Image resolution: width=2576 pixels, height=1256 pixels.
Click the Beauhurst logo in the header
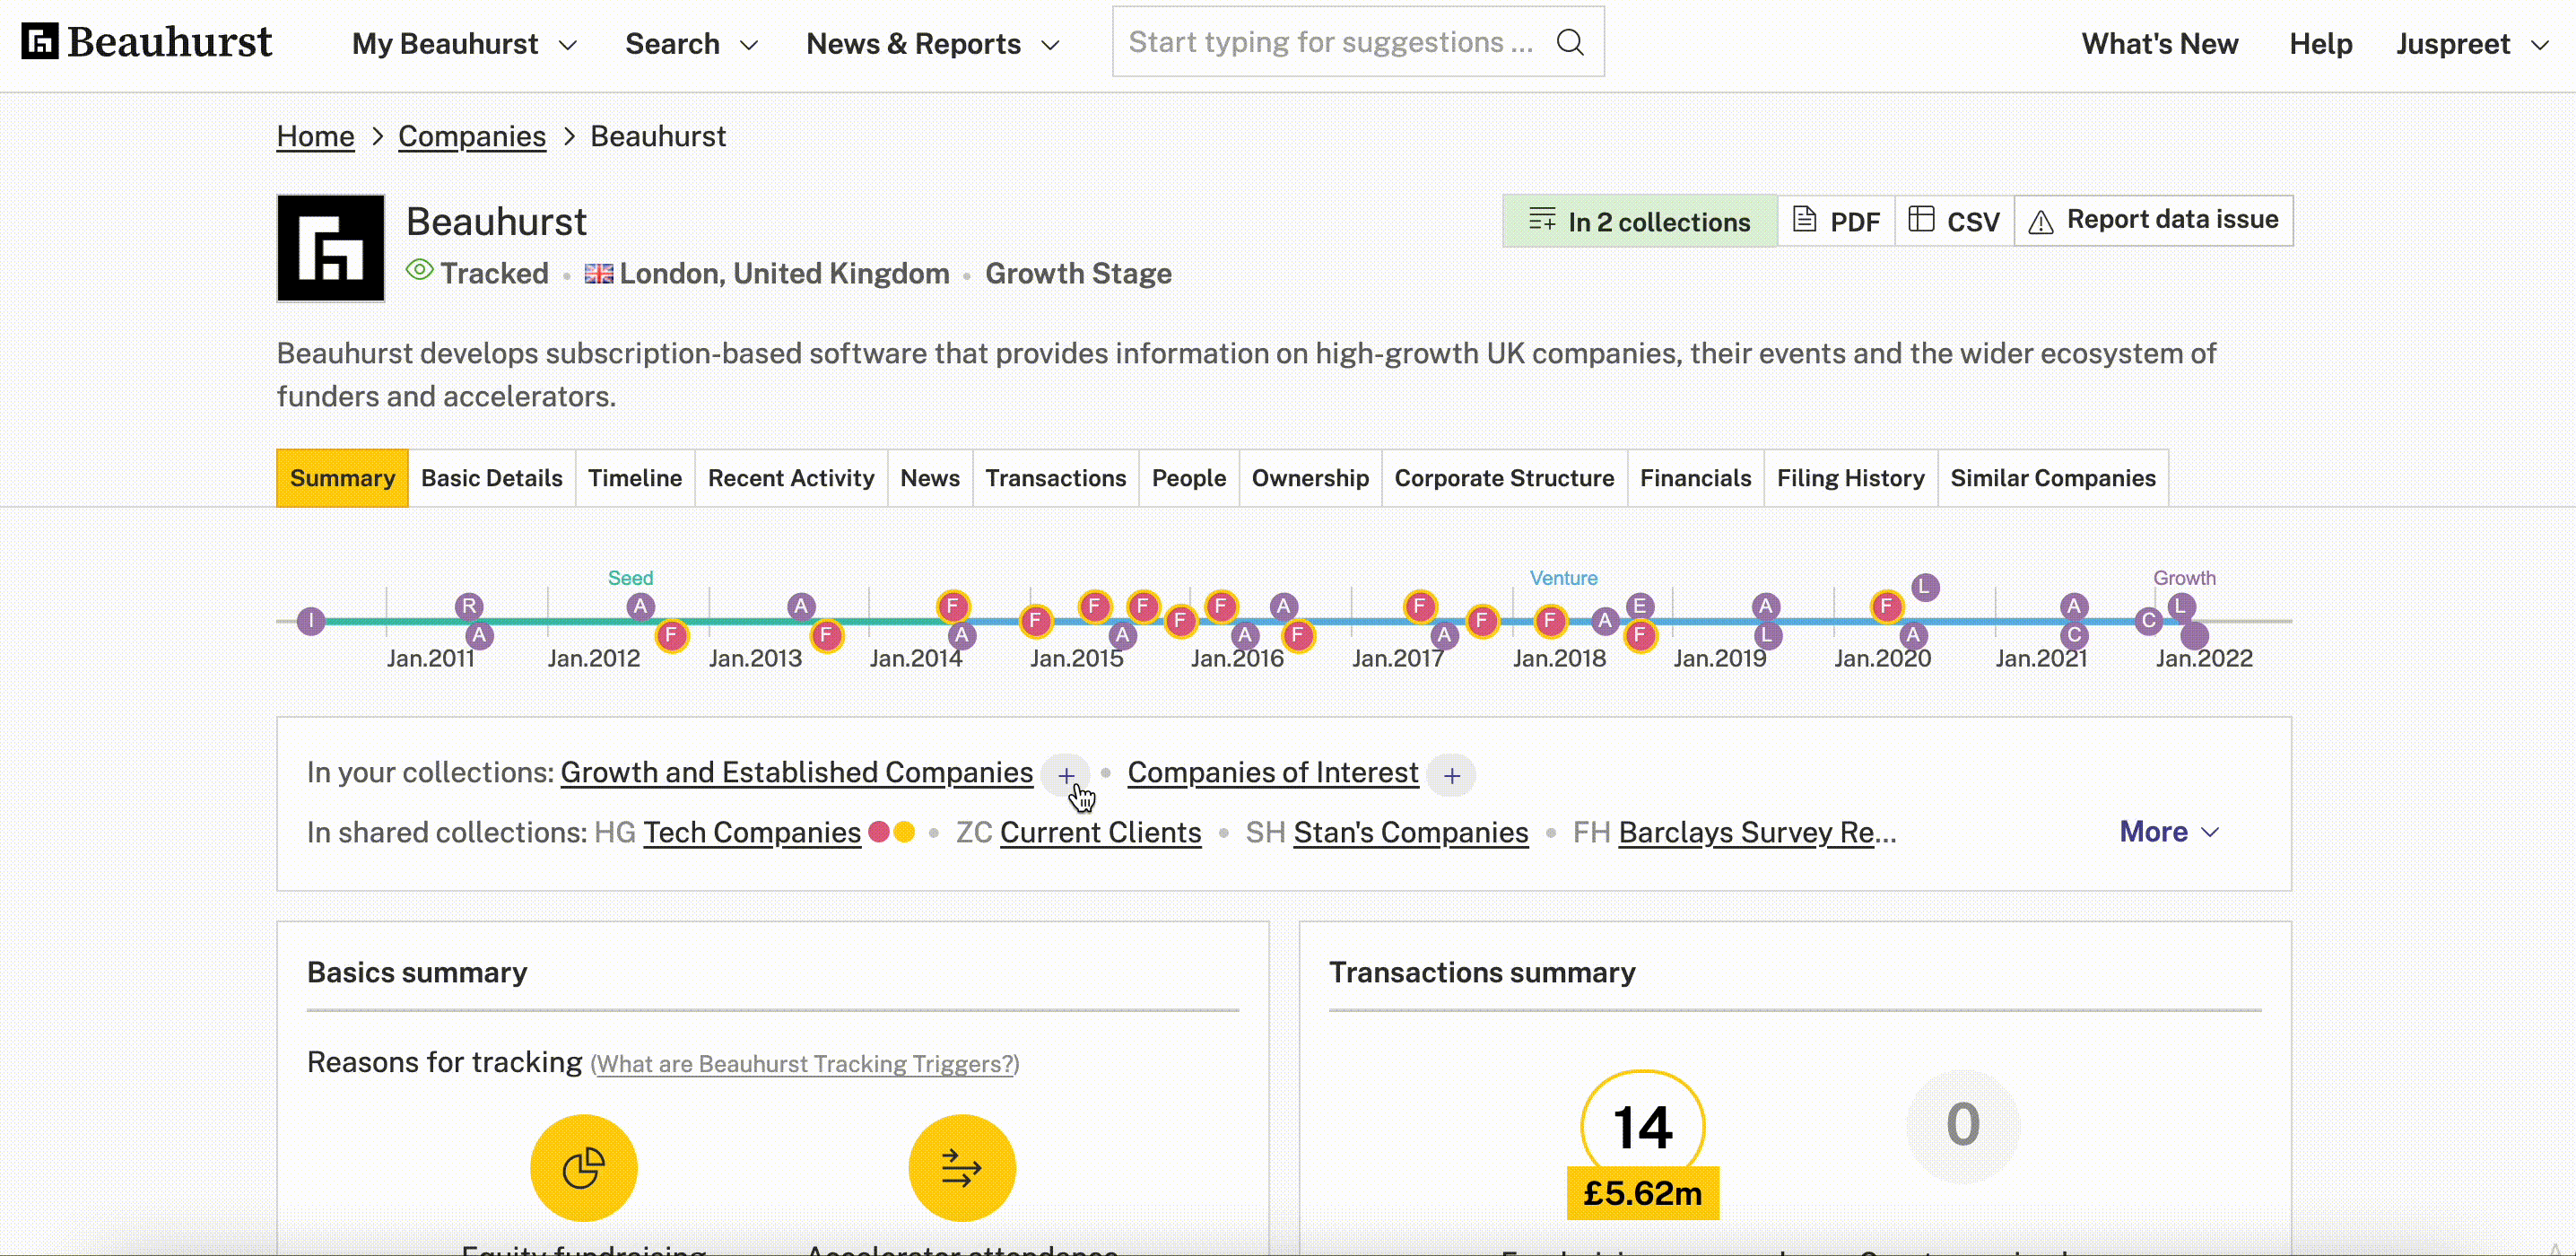click(x=146, y=42)
